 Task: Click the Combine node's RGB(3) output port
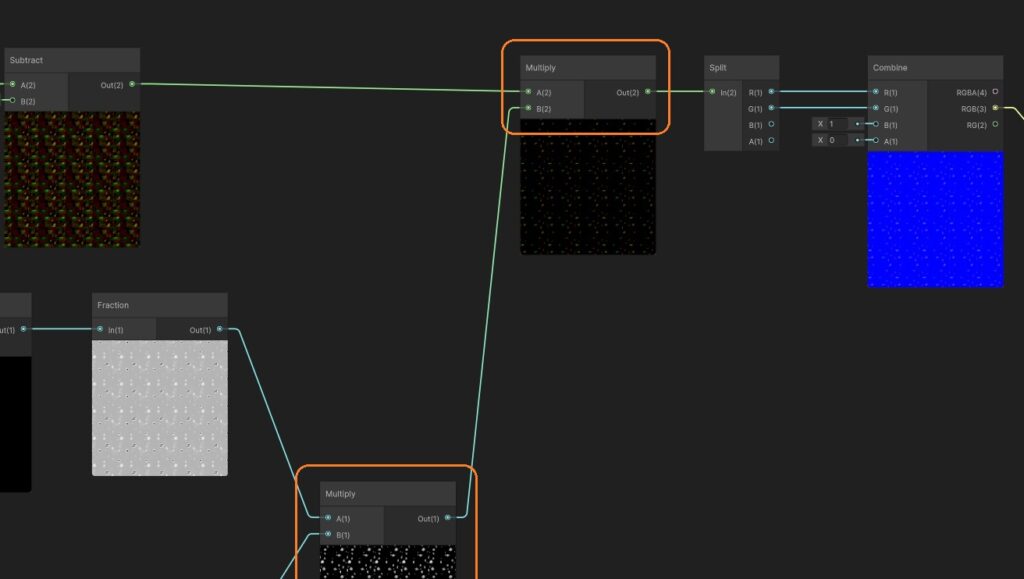995,108
